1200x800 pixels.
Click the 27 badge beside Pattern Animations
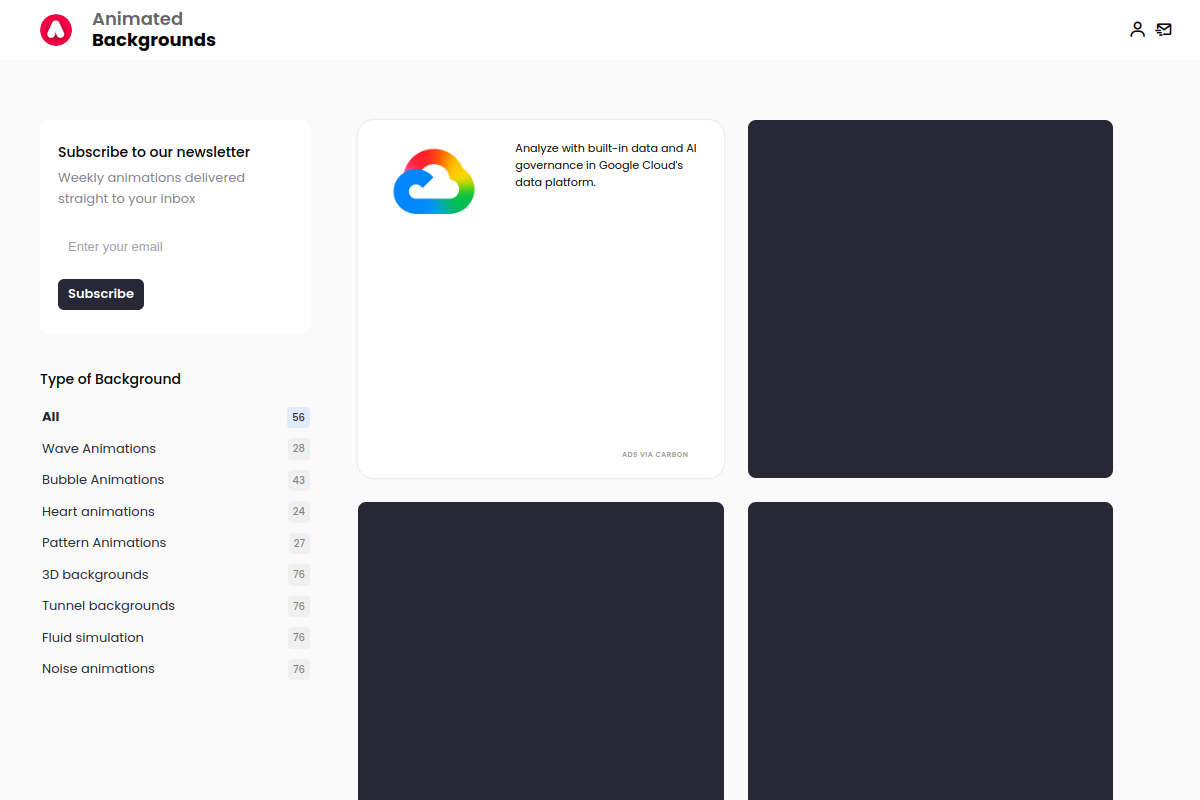298,543
